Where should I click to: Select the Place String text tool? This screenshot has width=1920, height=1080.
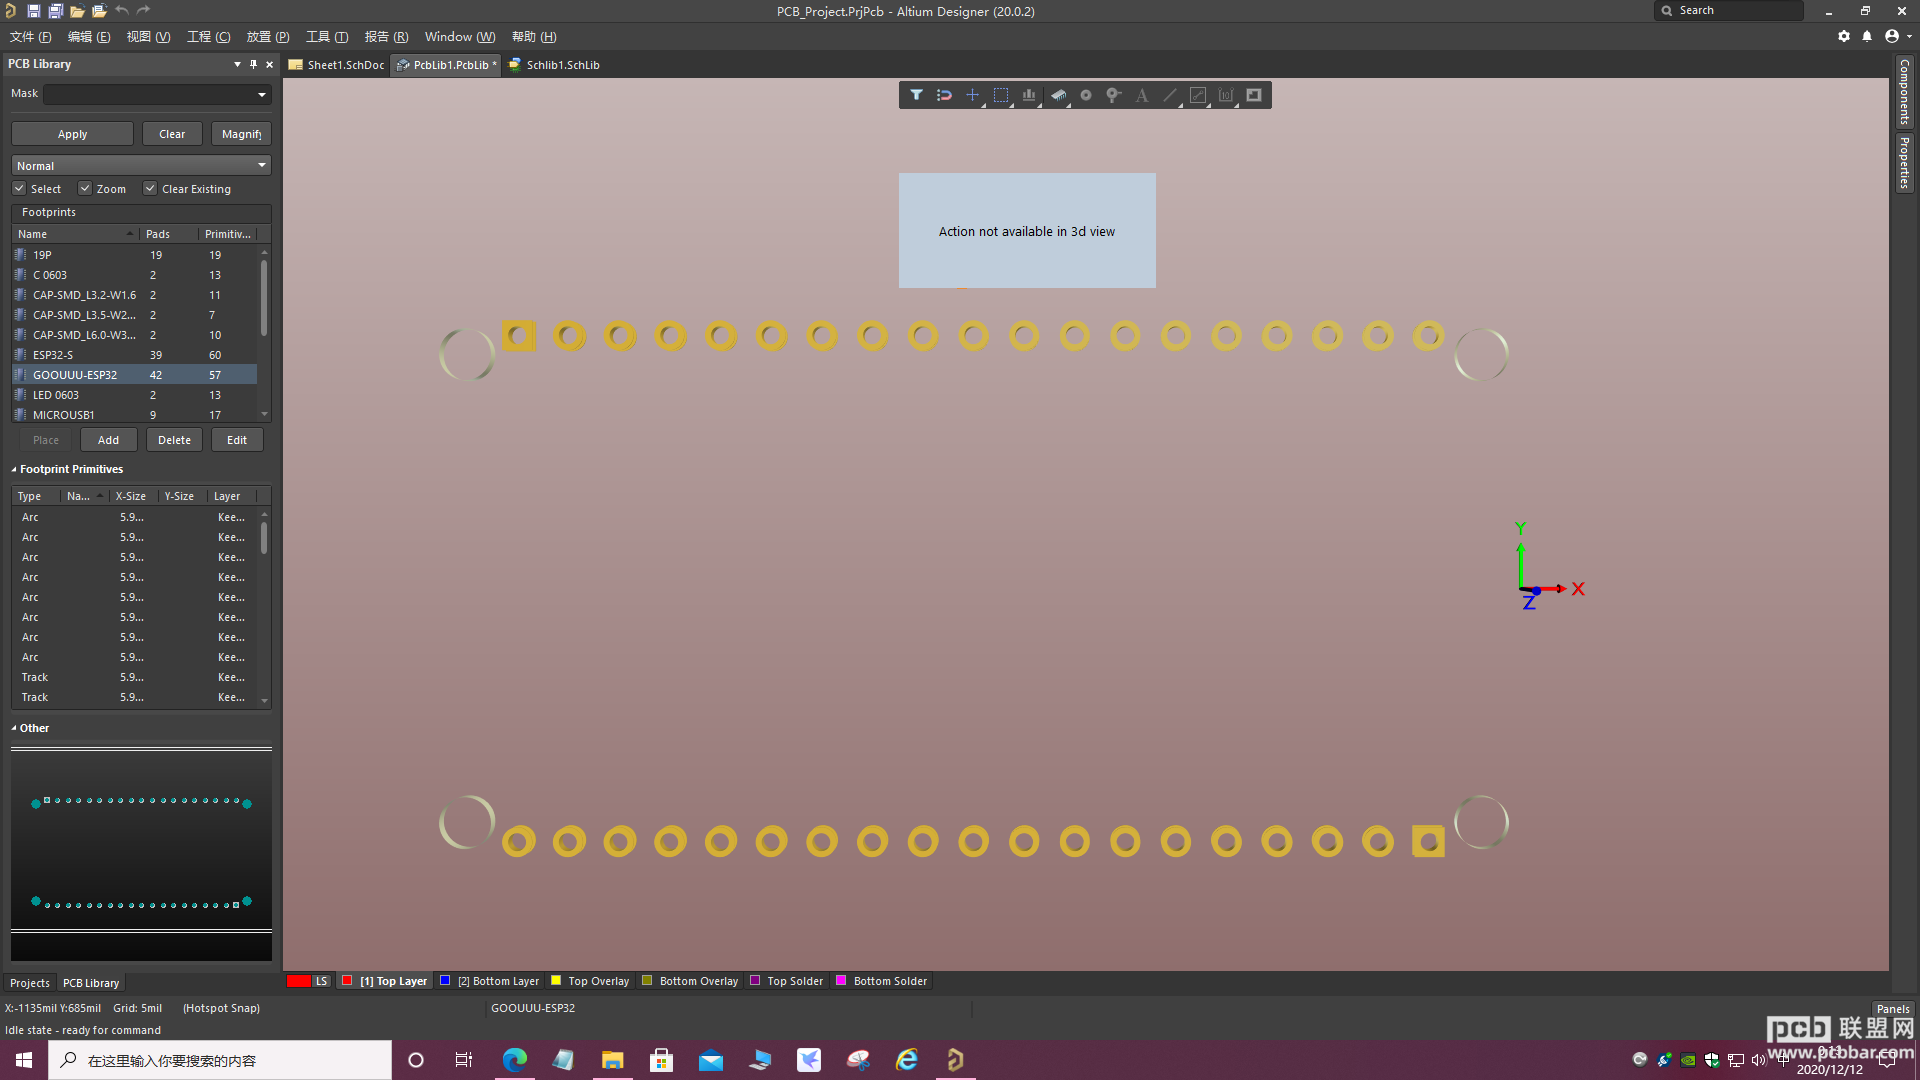click(1142, 95)
